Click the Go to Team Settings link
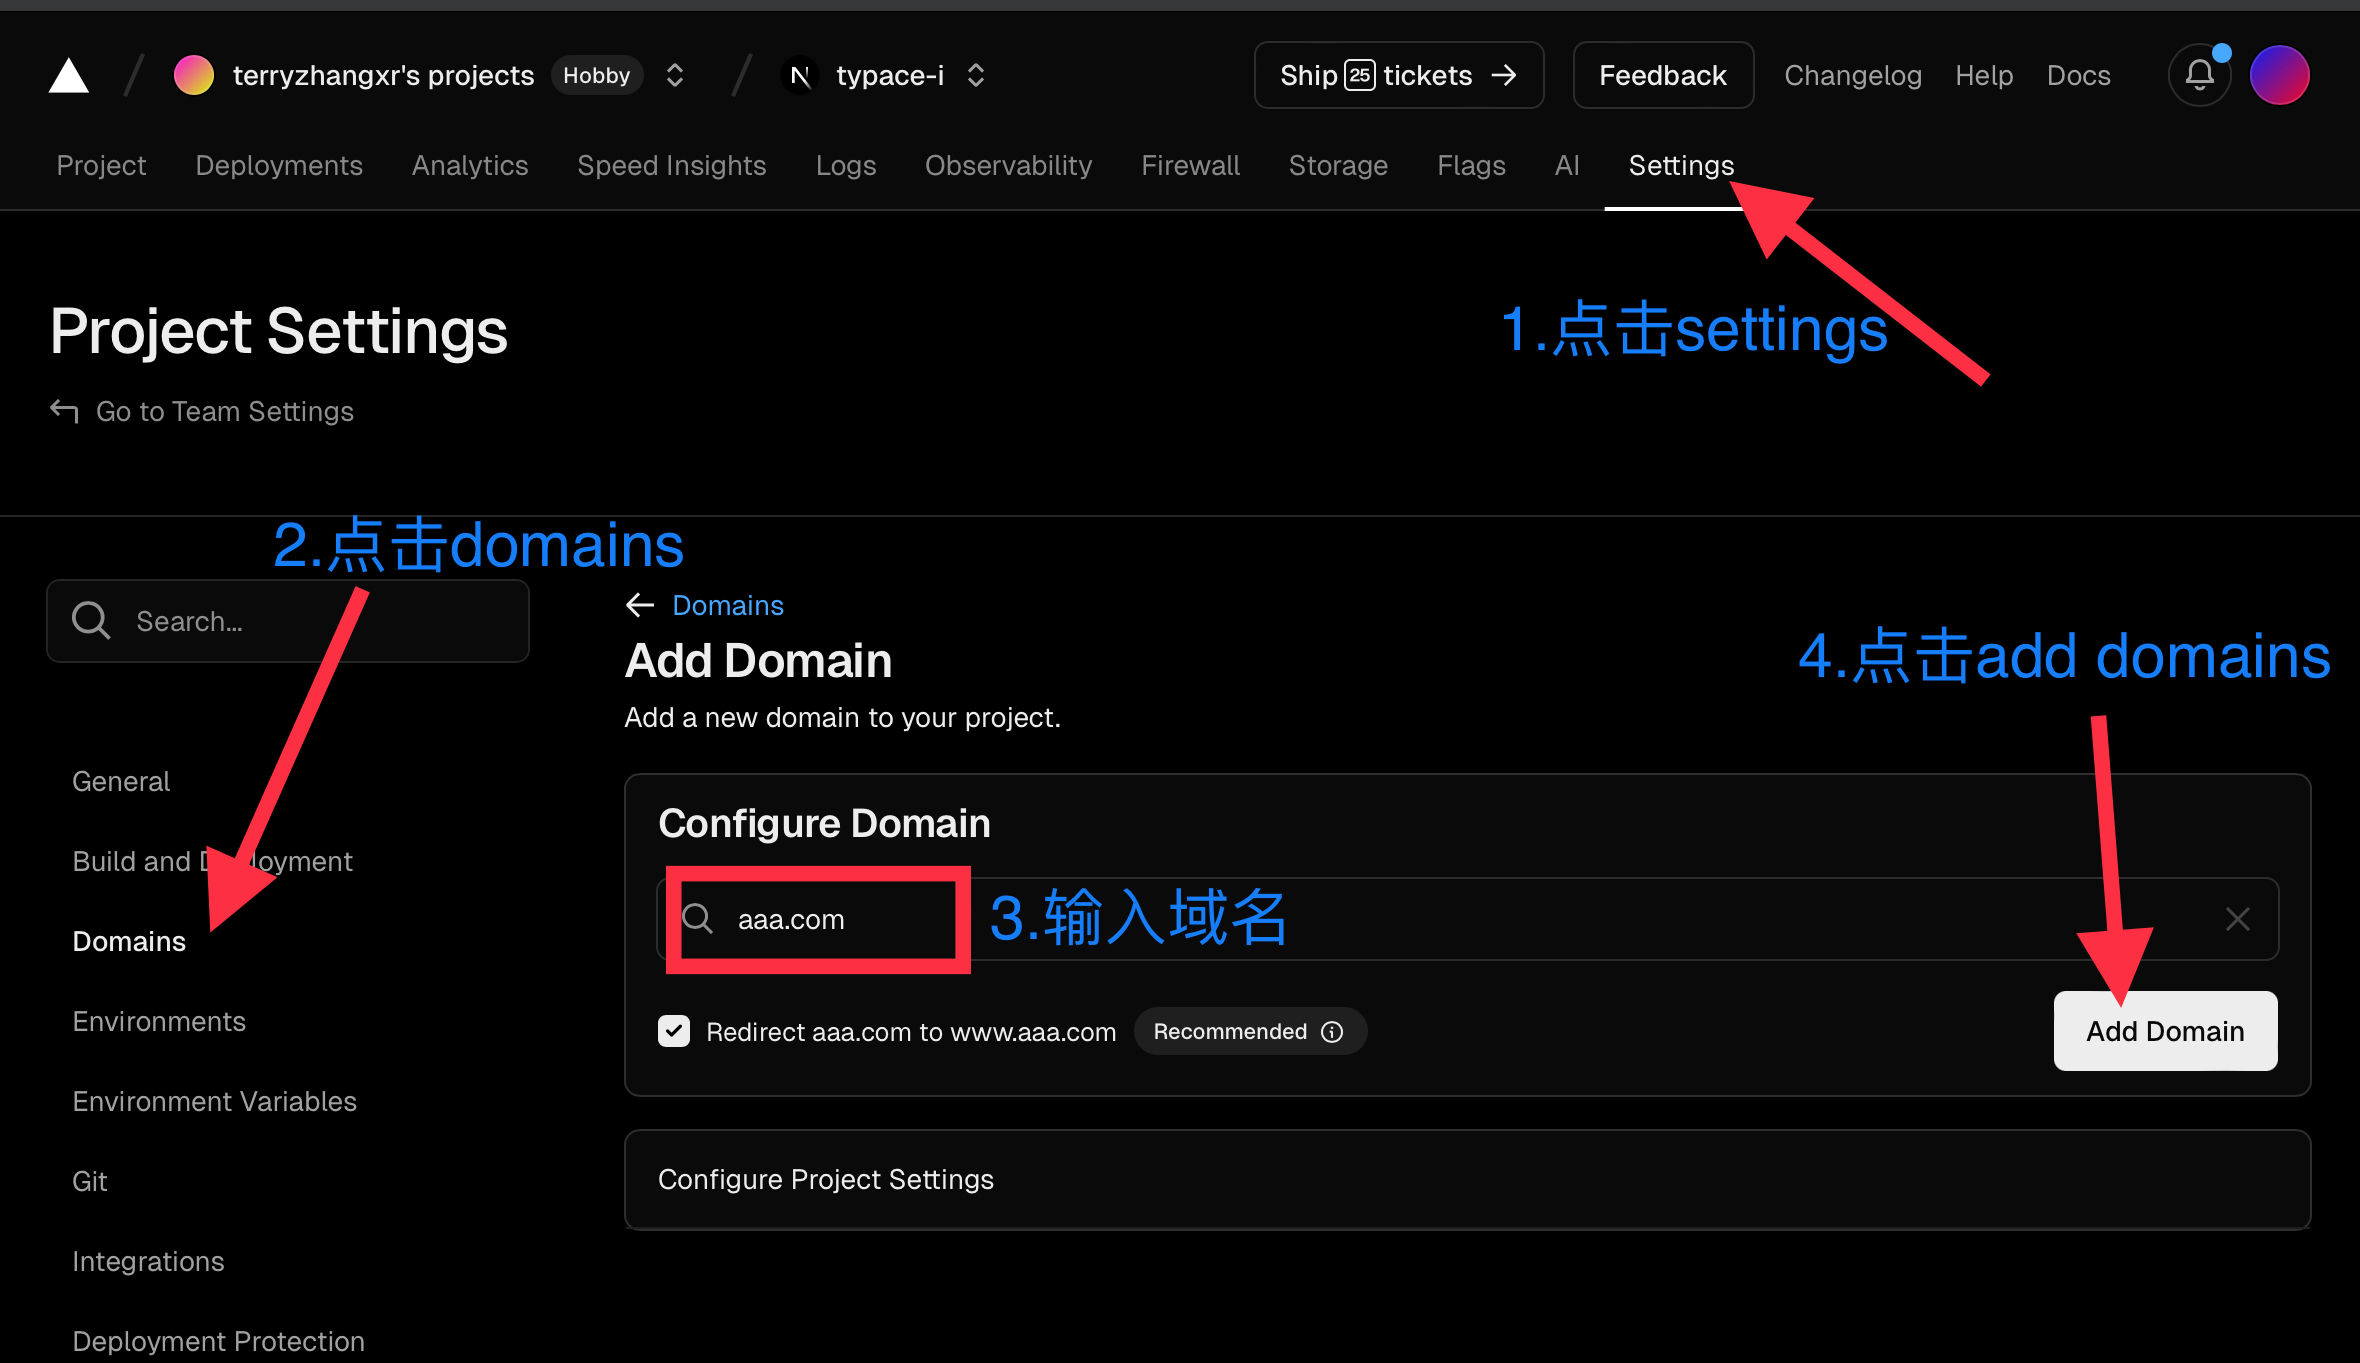The width and height of the screenshot is (2360, 1363). tap(225, 411)
